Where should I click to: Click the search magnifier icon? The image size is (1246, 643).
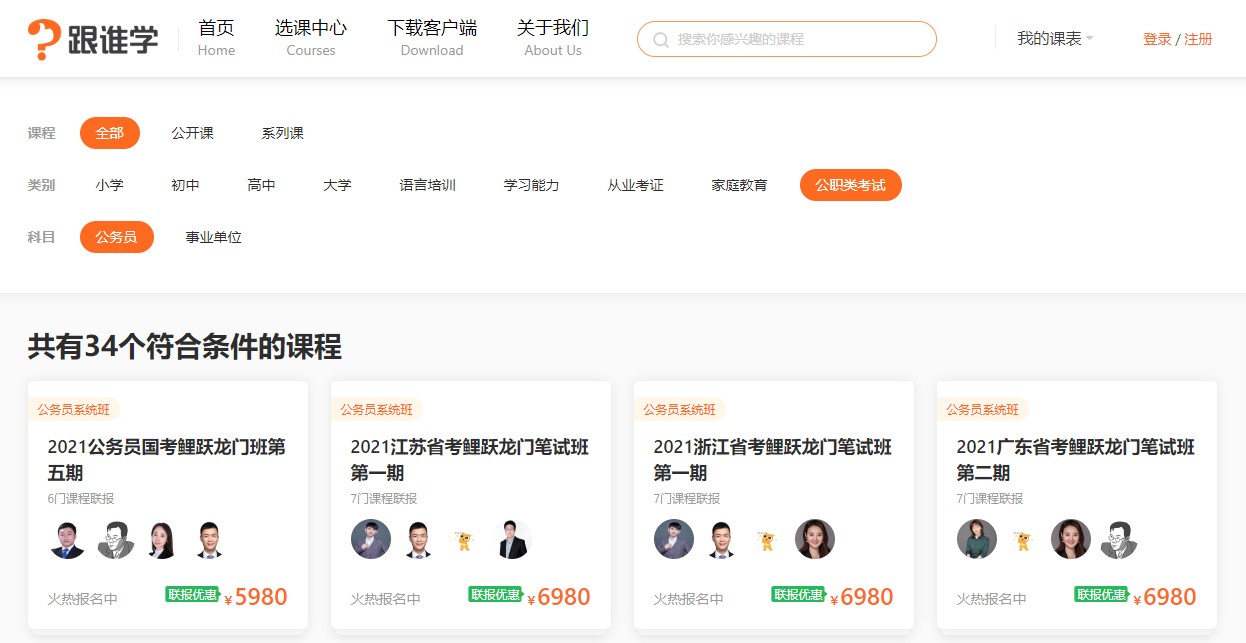pos(661,39)
